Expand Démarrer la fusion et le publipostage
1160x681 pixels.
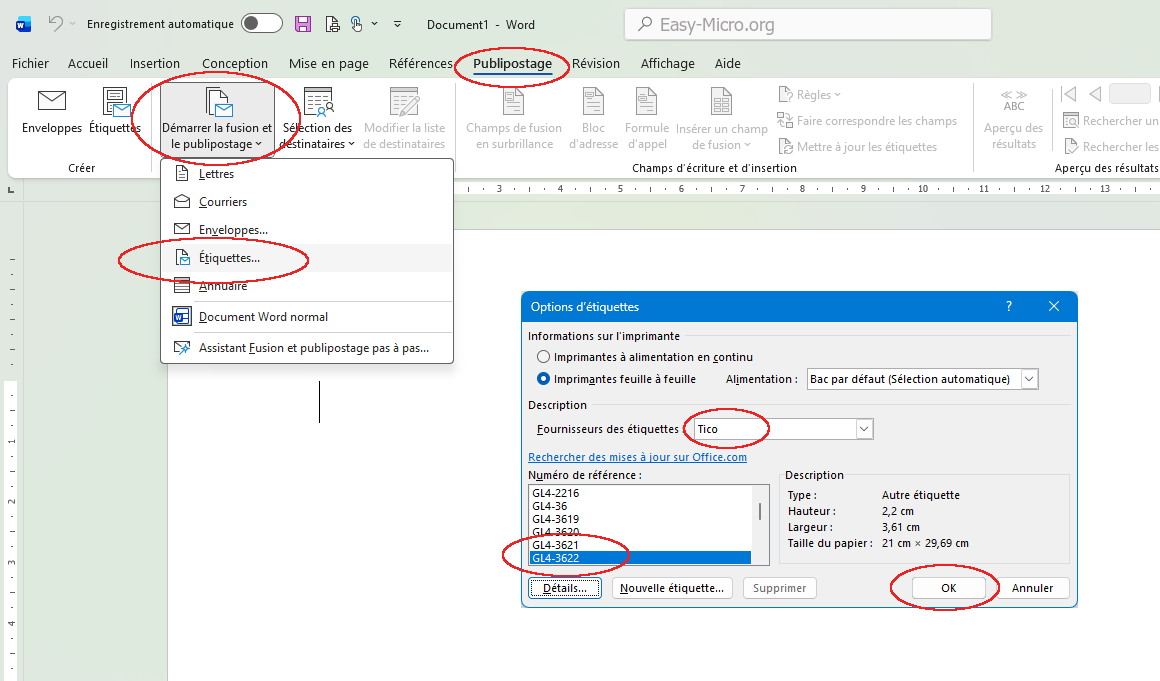click(216, 118)
